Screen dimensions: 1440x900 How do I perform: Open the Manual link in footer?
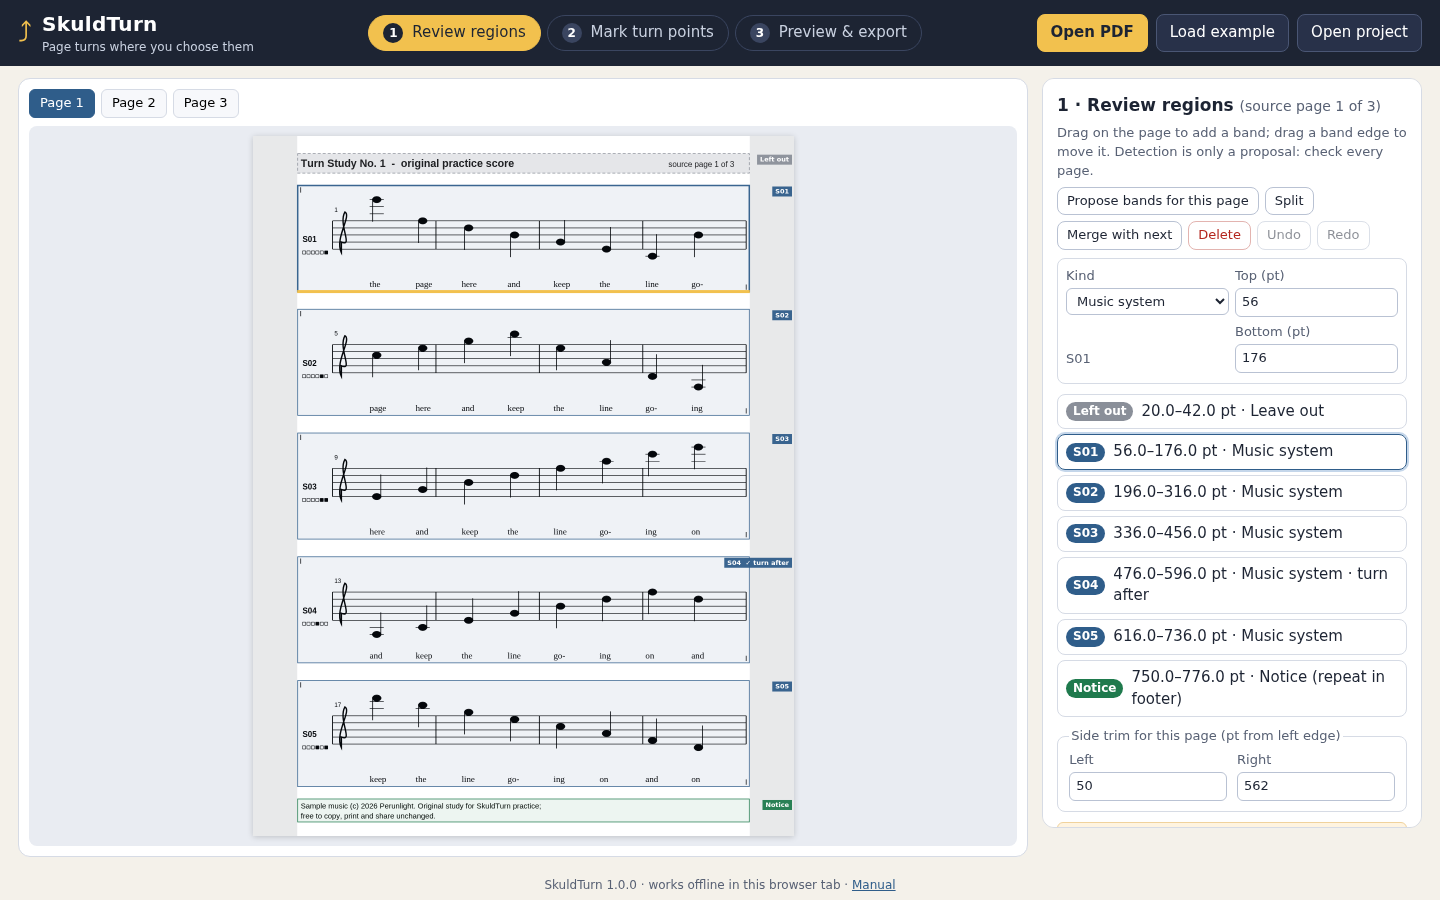[x=873, y=885]
